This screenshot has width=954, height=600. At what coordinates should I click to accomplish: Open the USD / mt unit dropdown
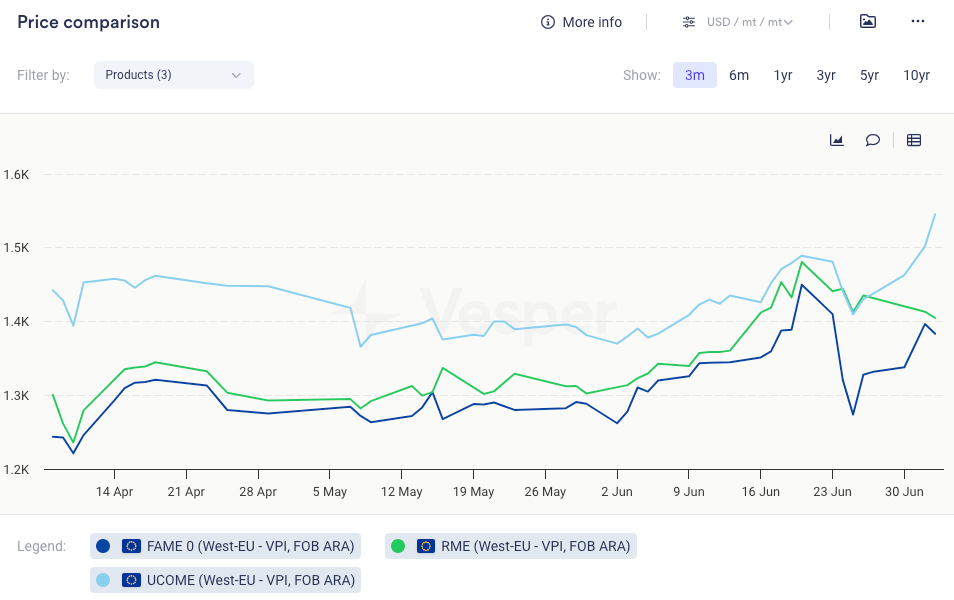click(749, 22)
